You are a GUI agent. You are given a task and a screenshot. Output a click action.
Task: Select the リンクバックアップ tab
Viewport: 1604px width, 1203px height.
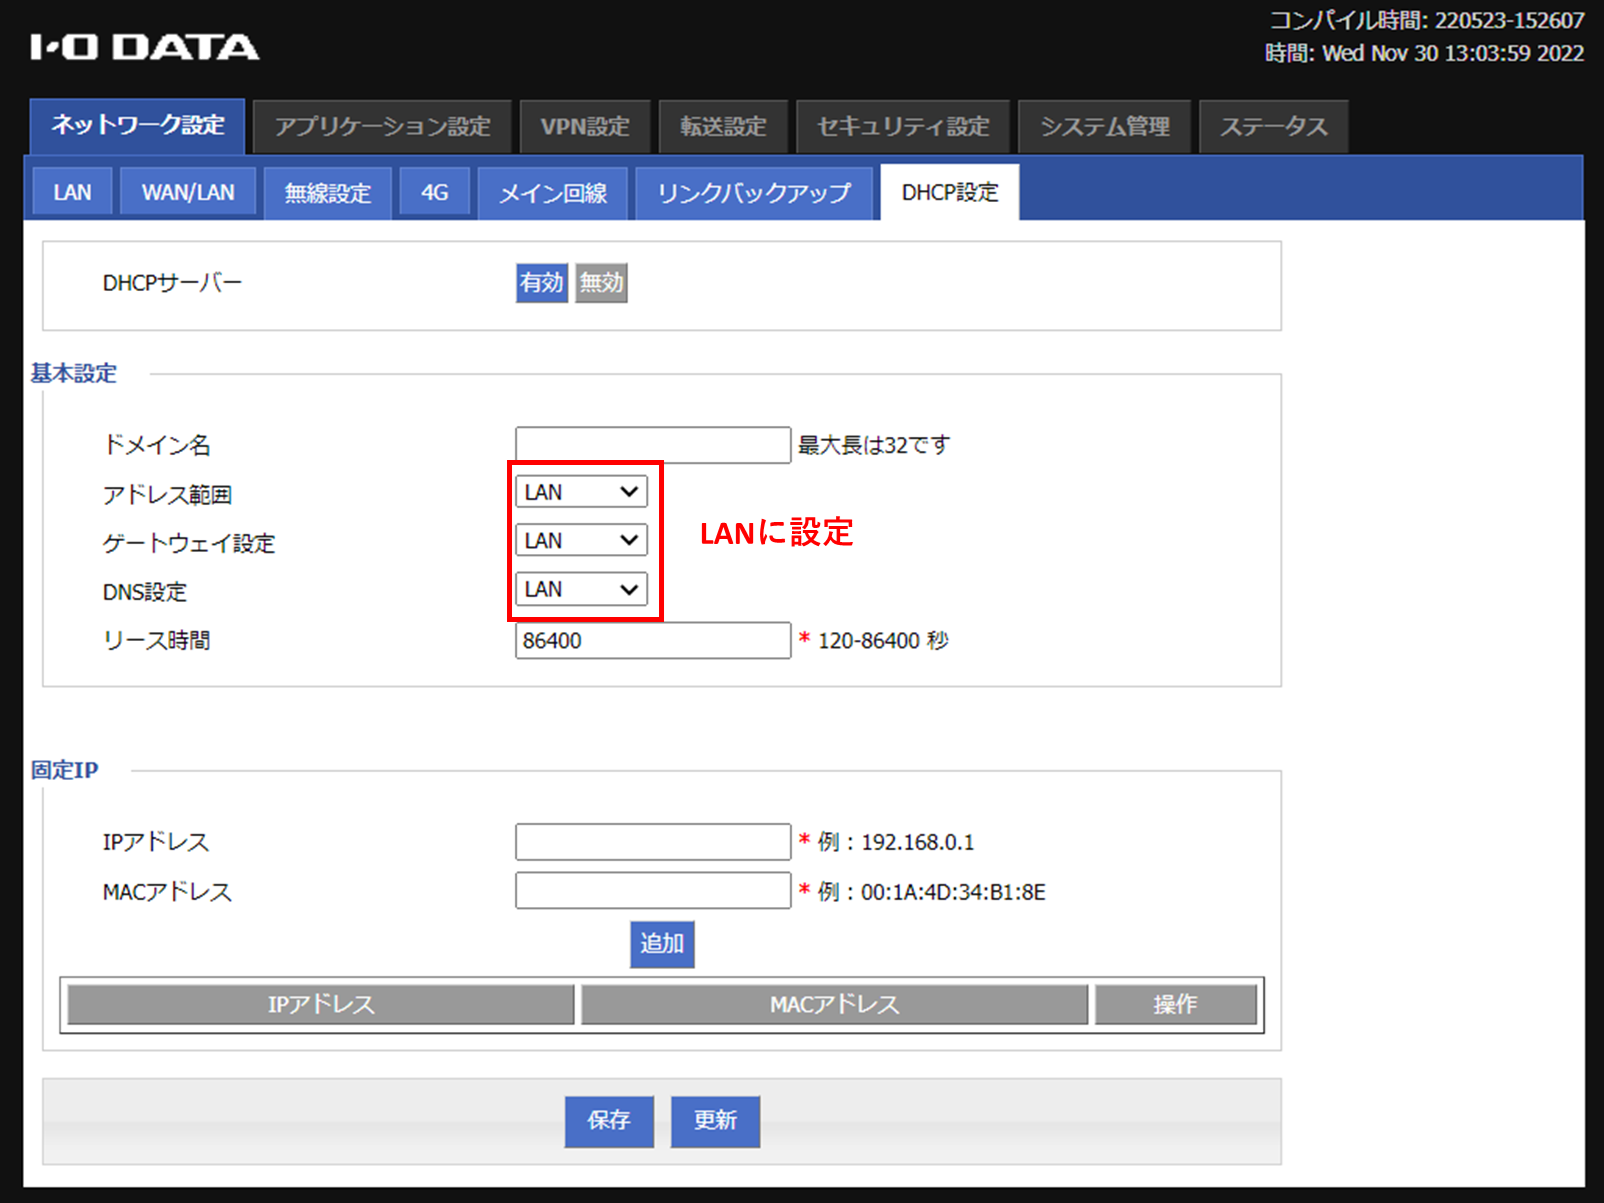[x=754, y=192]
